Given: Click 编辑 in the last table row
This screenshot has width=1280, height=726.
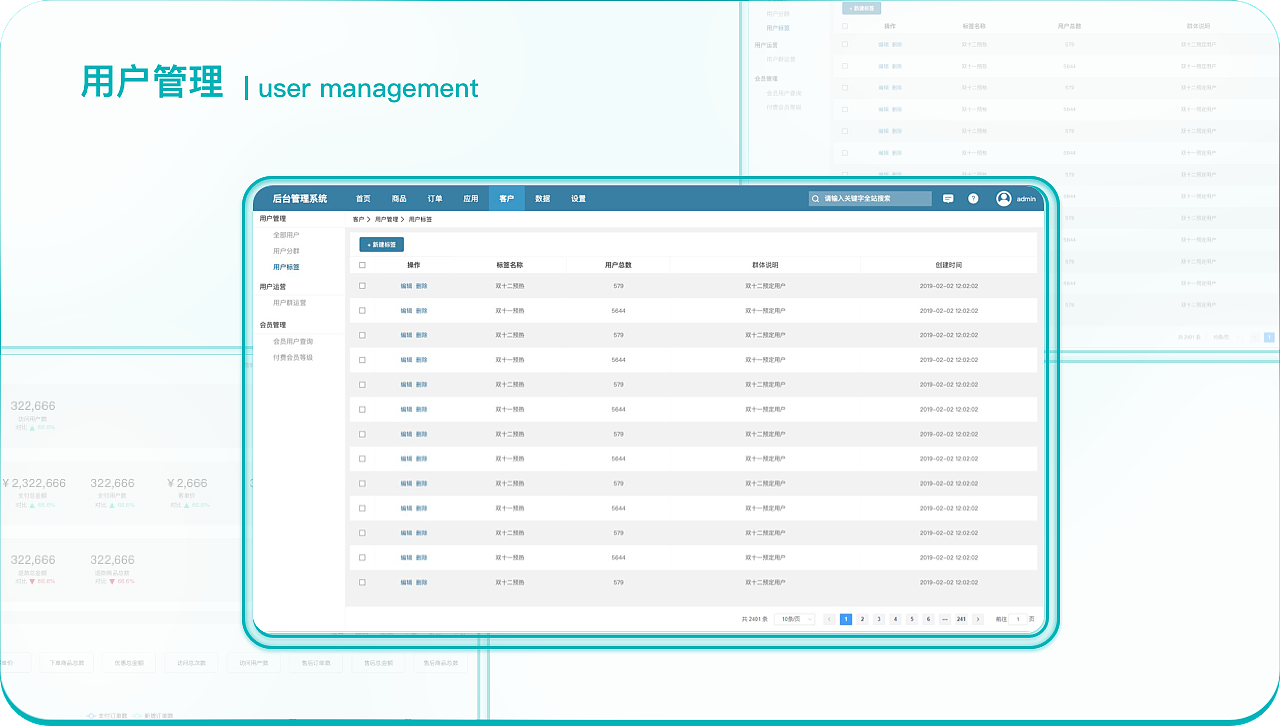Looking at the screenshot, I should tap(406, 582).
